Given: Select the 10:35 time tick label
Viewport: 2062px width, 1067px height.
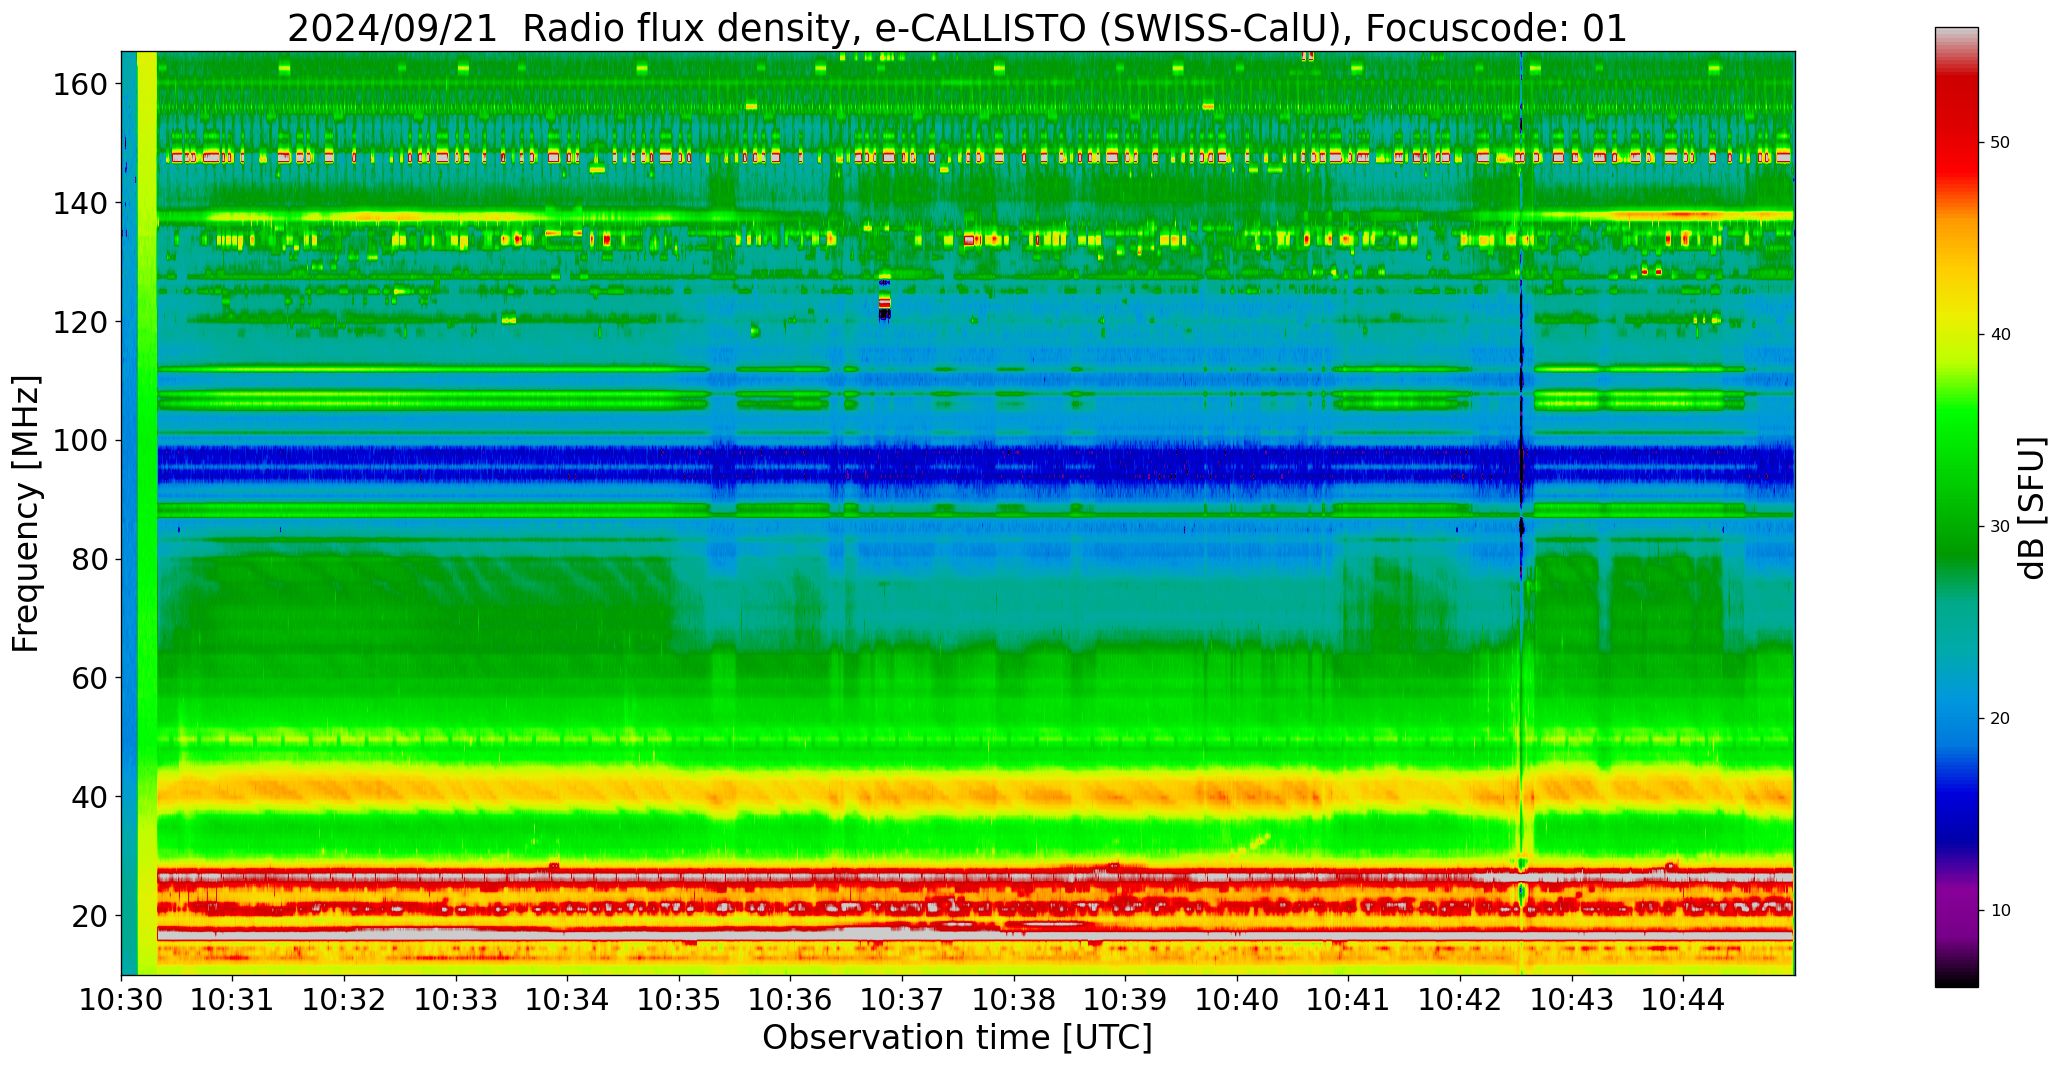Looking at the screenshot, I should [679, 999].
